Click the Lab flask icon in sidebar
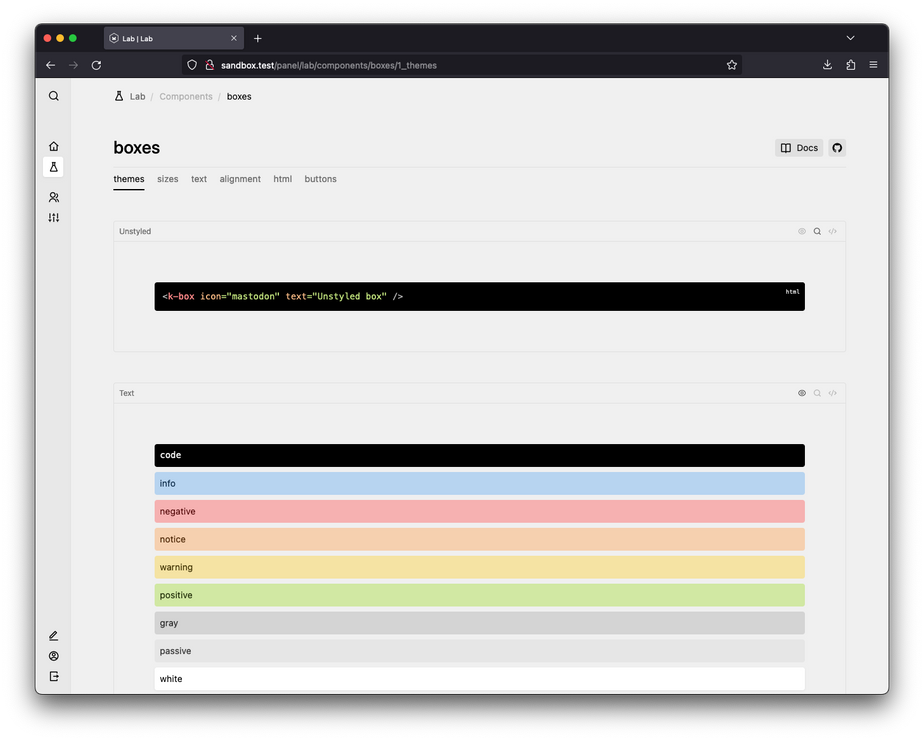924x741 pixels. click(54, 166)
